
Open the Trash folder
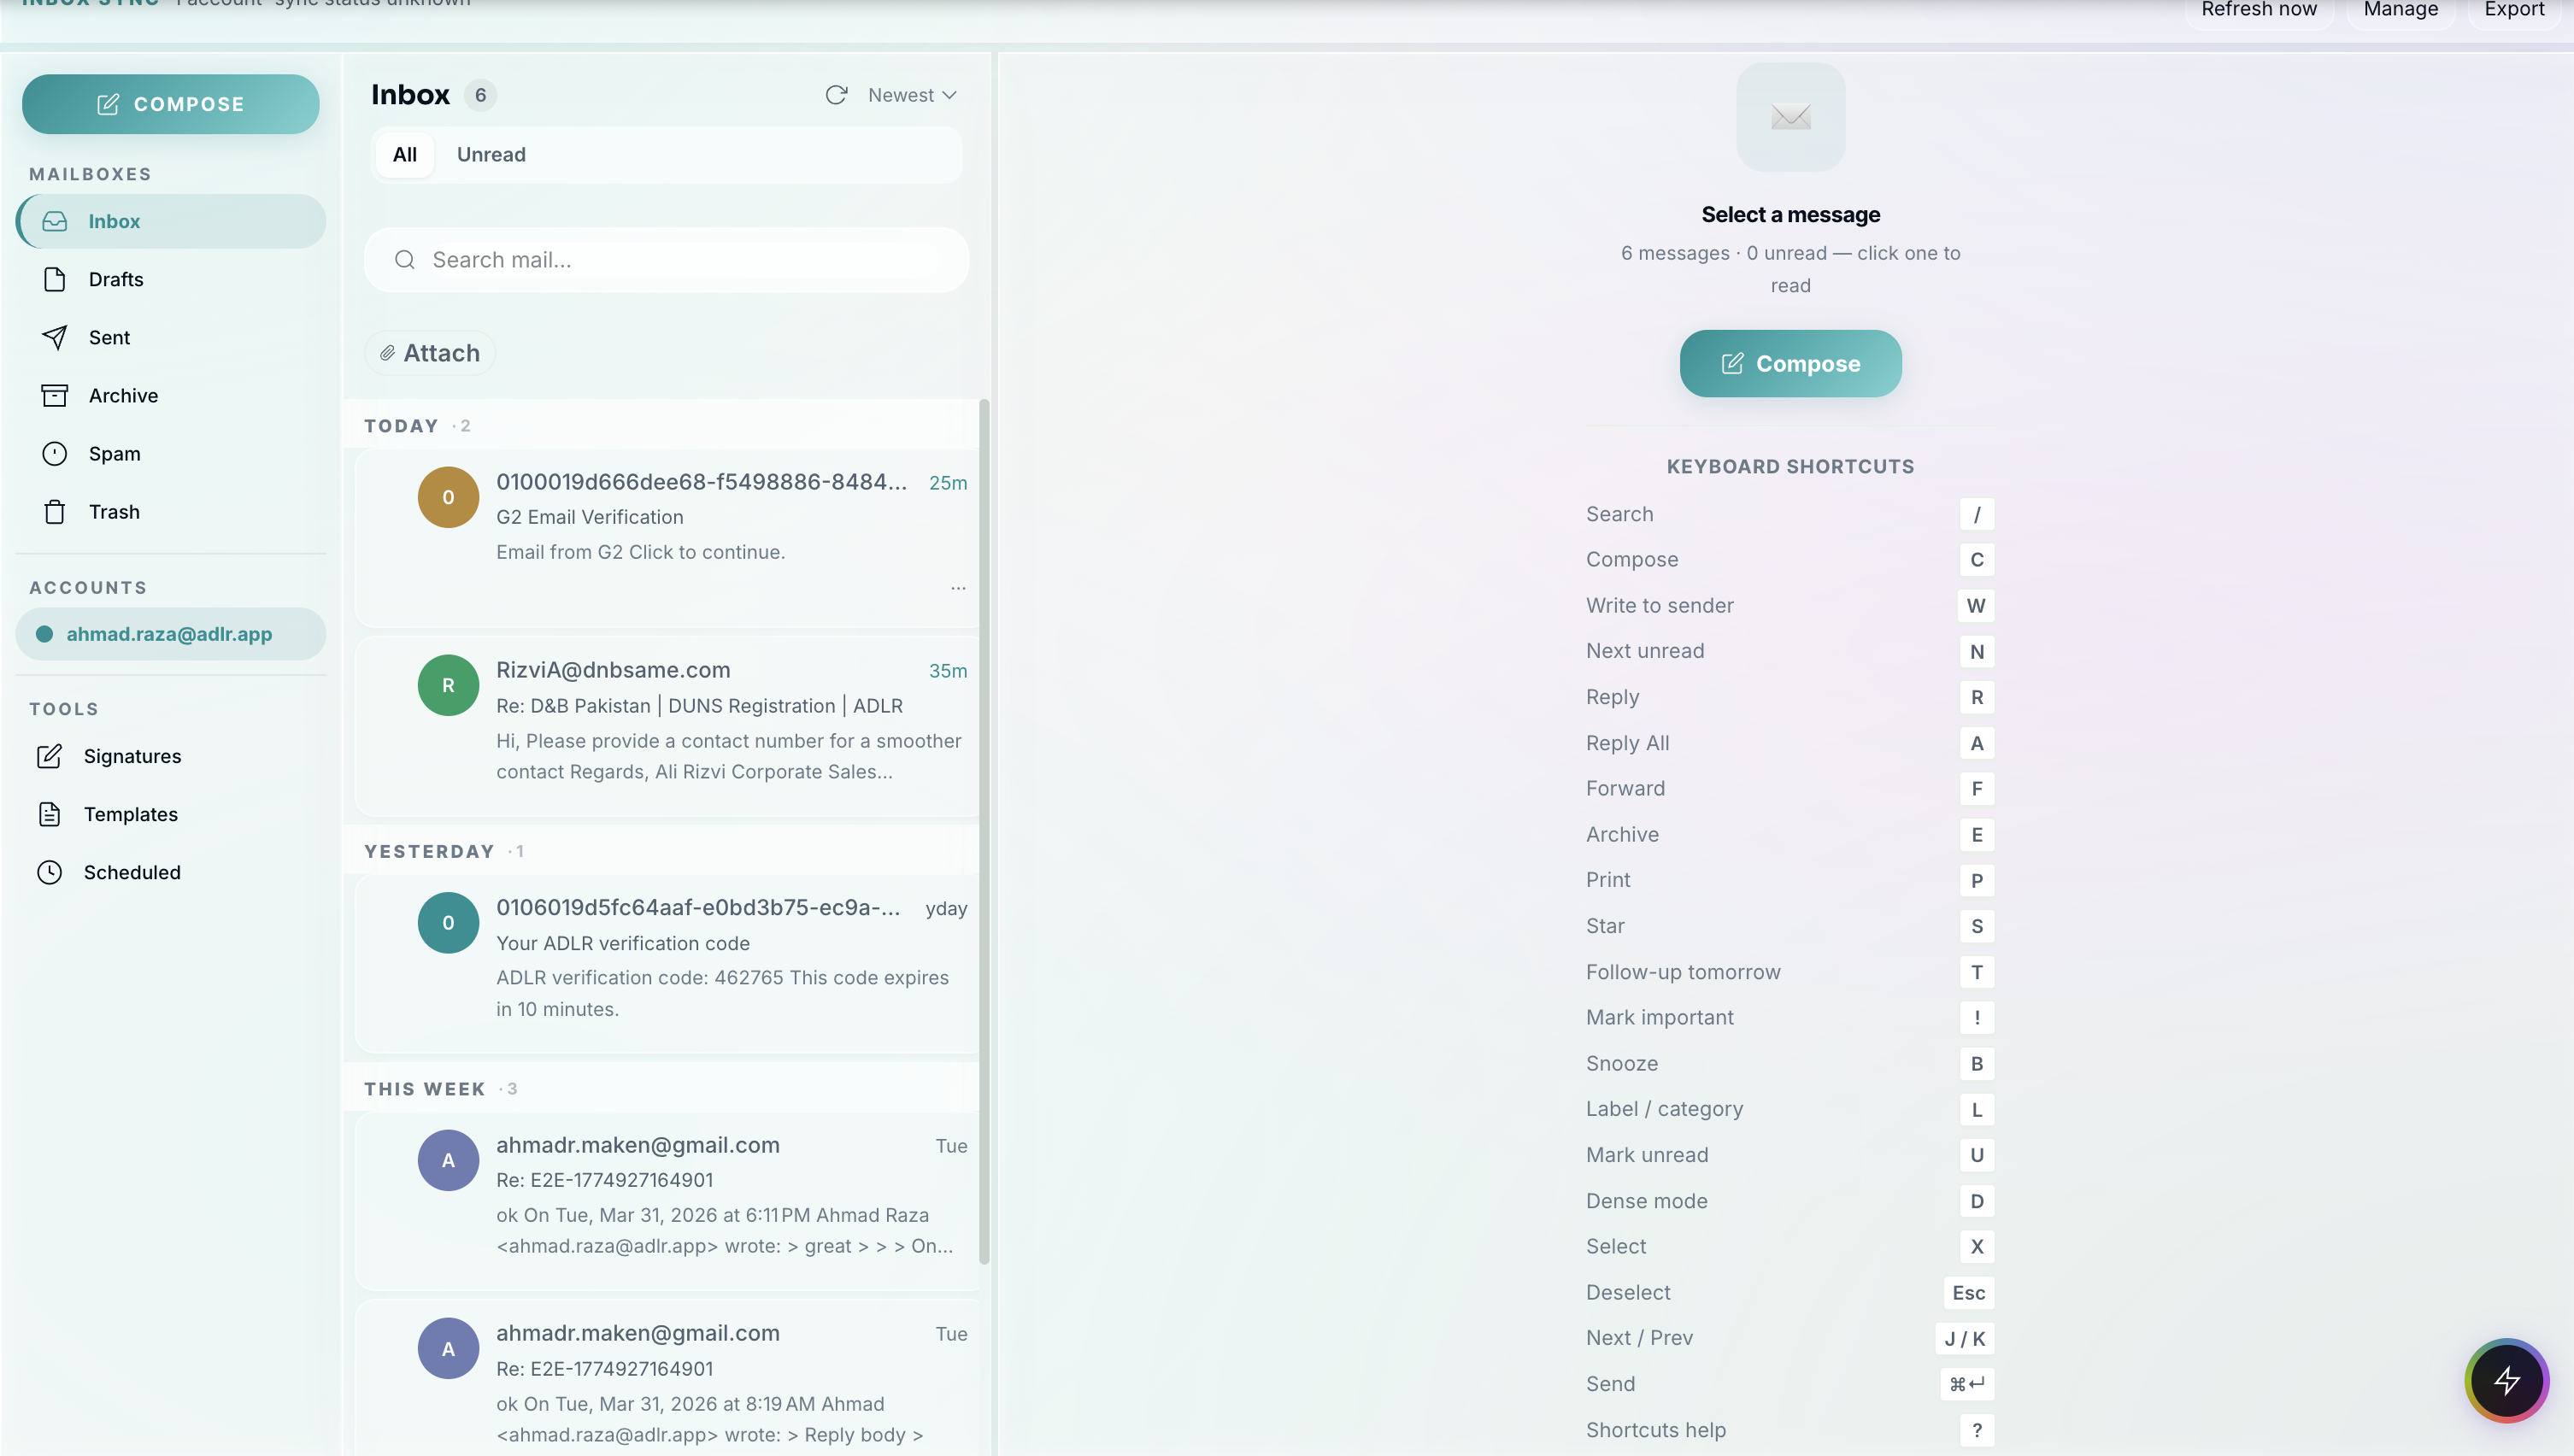(x=113, y=511)
